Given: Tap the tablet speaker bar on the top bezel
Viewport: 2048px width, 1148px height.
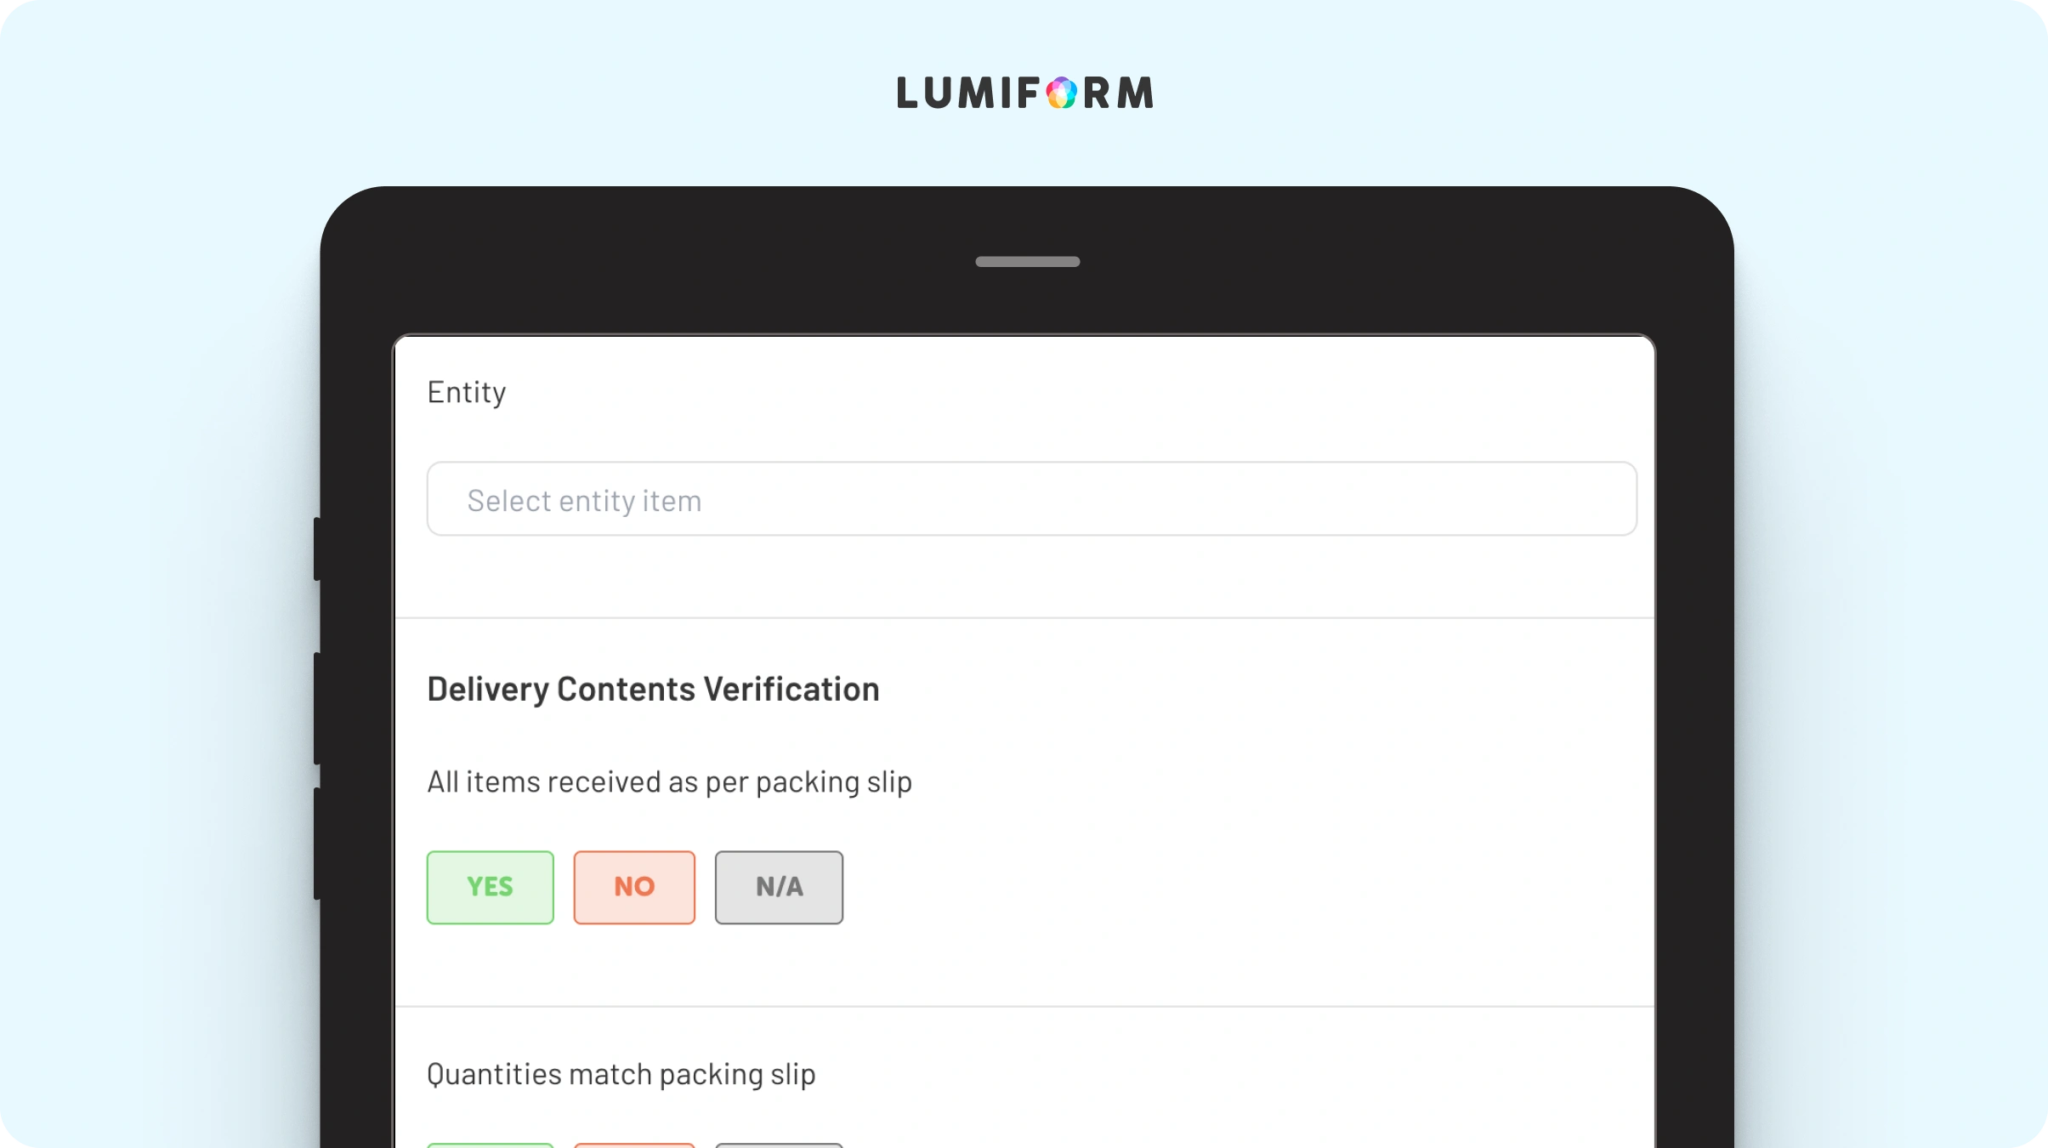Looking at the screenshot, I should [x=1027, y=262].
